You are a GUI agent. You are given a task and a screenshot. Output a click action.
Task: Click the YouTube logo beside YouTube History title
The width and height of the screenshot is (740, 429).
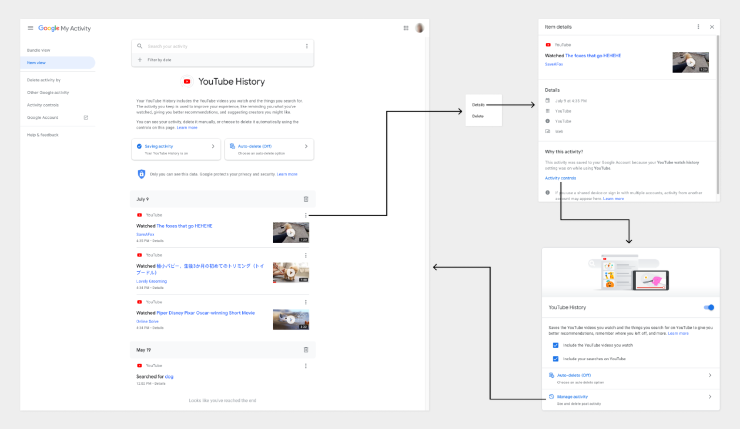pyautogui.click(x=187, y=82)
